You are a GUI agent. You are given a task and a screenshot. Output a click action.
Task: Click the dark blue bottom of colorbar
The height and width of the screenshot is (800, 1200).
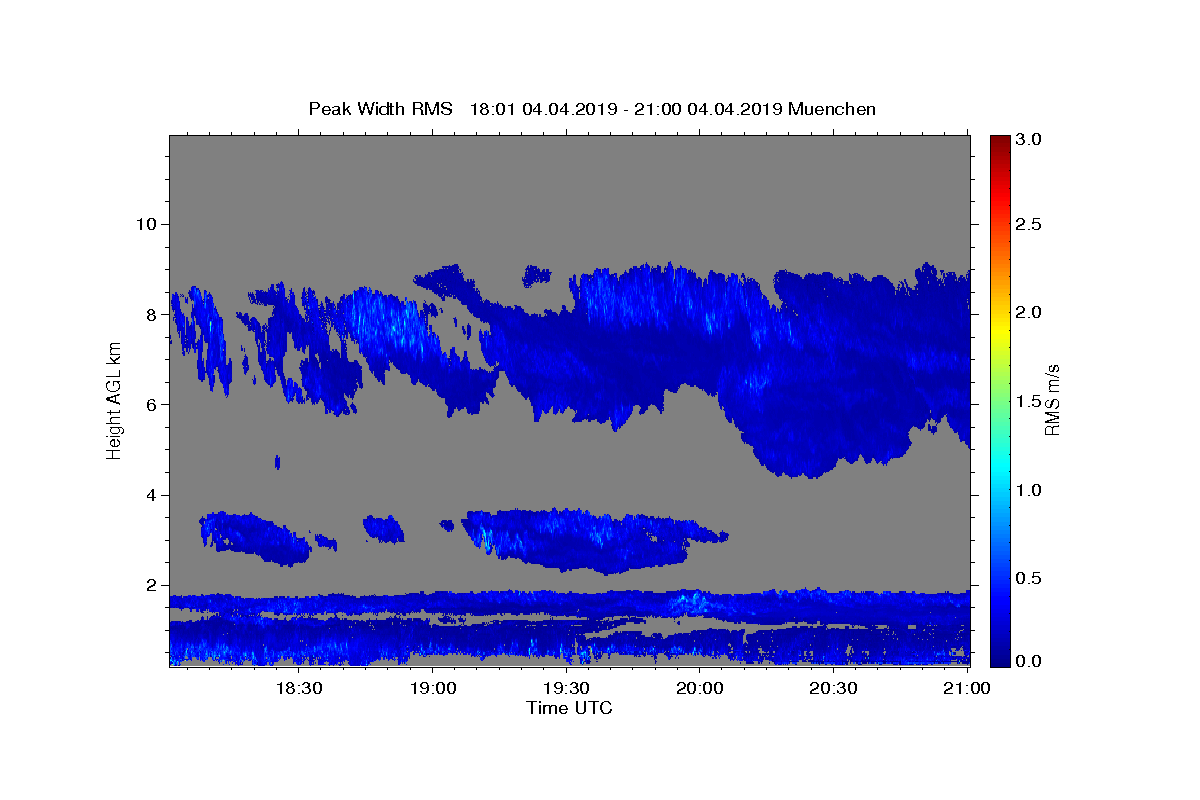tap(999, 656)
